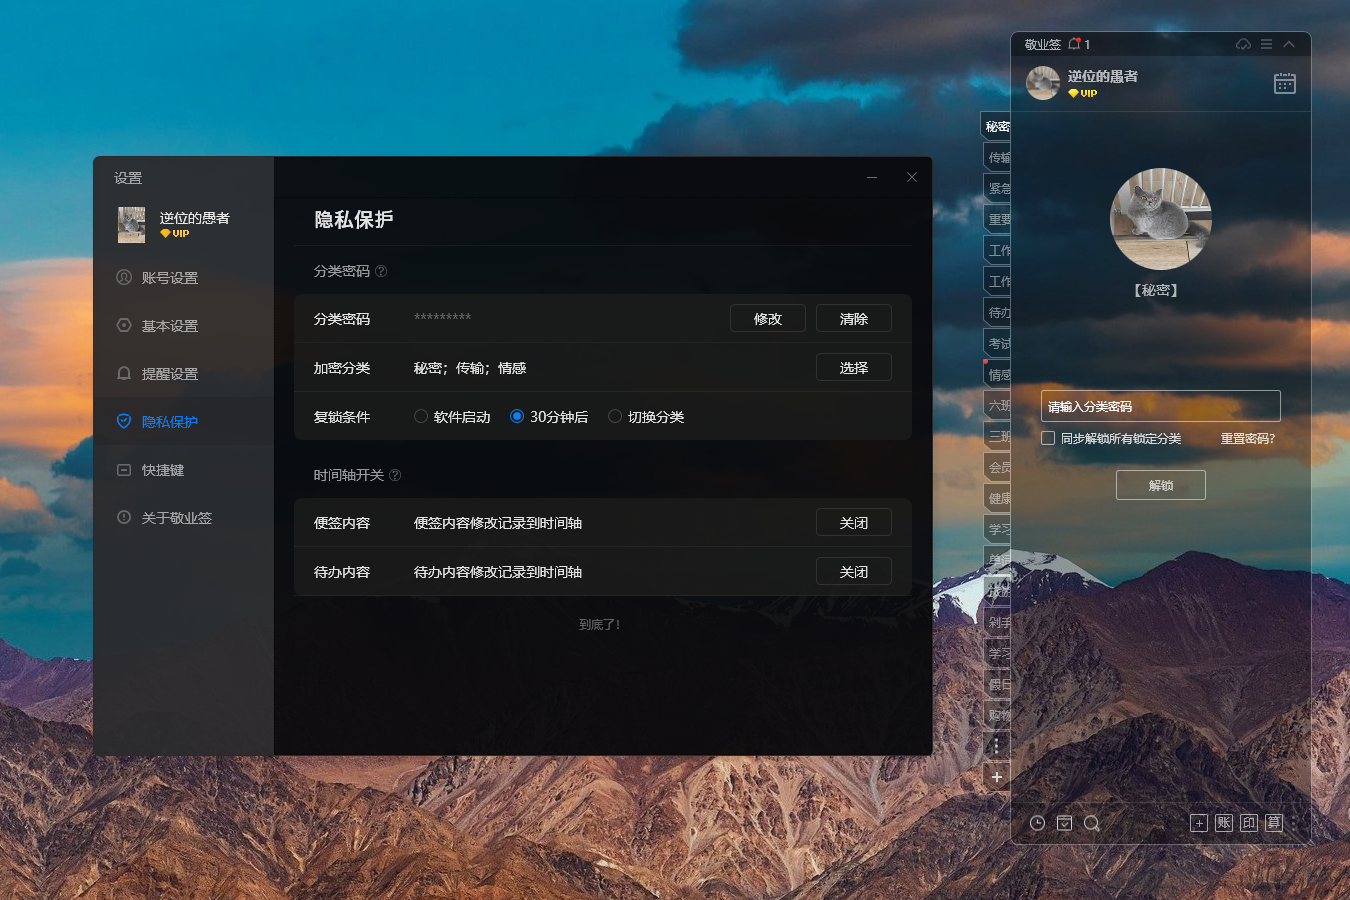Click the 账 bookkeeping icon
Viewport: 1350px width, 900px height.
[x=1224, y=823]
